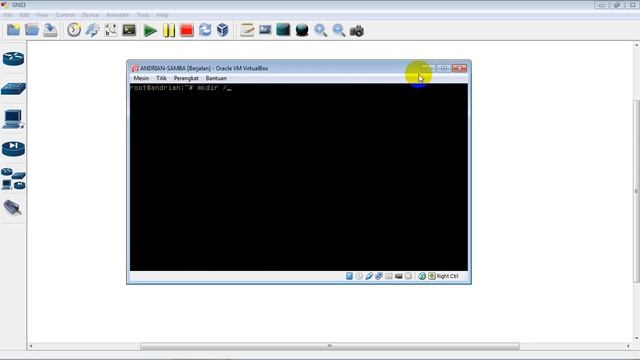640x360 pixels.
Task: Click the show interface labels icon
Action: pos(93,30)
